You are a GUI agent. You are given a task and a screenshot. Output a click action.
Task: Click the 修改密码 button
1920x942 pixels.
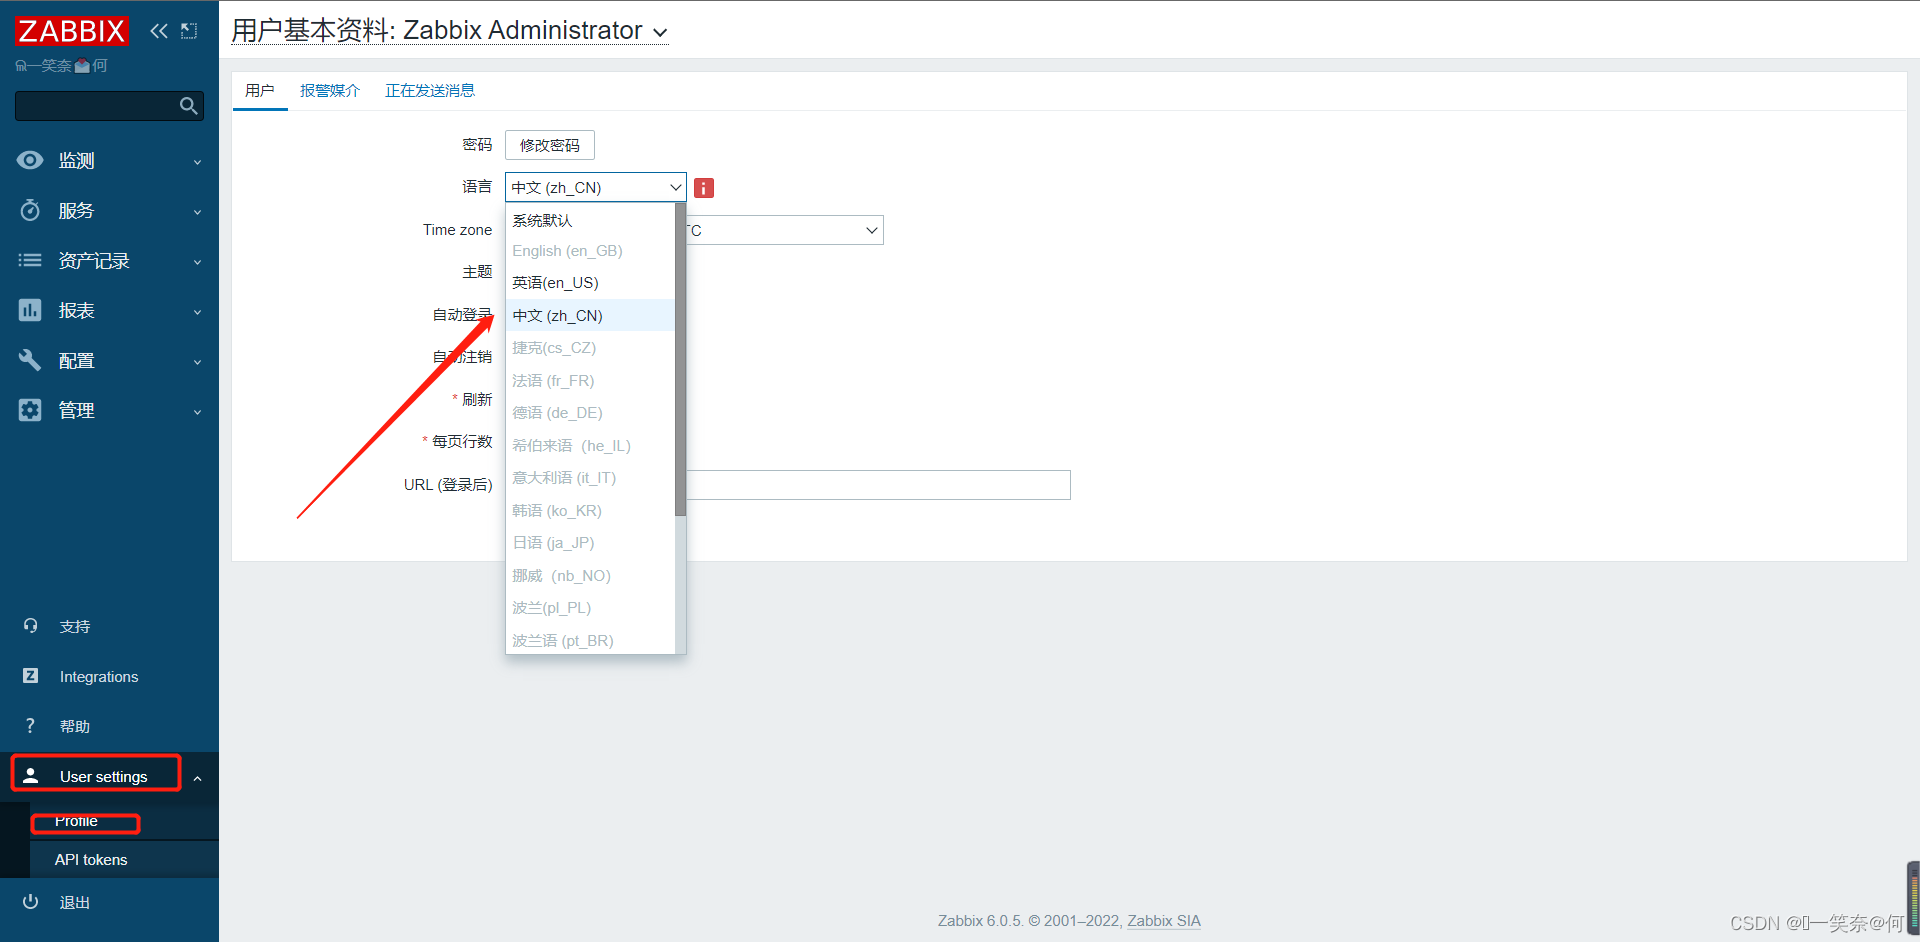pyautogui.click(x=550, y=145)
